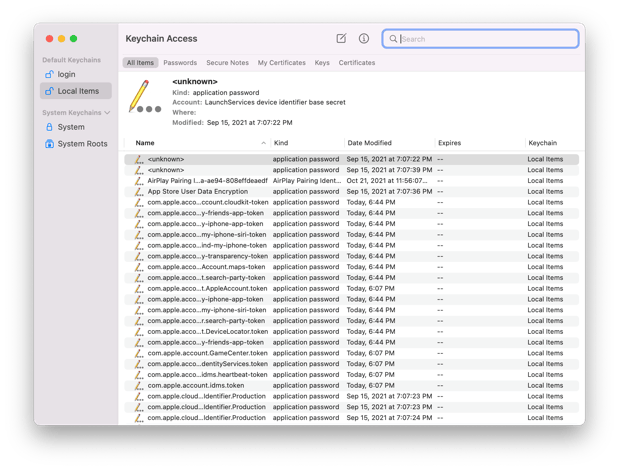Screen dimensions: 619x470
Task: Click the pencil icon of the Account.maps-token row
Action: 139,267
